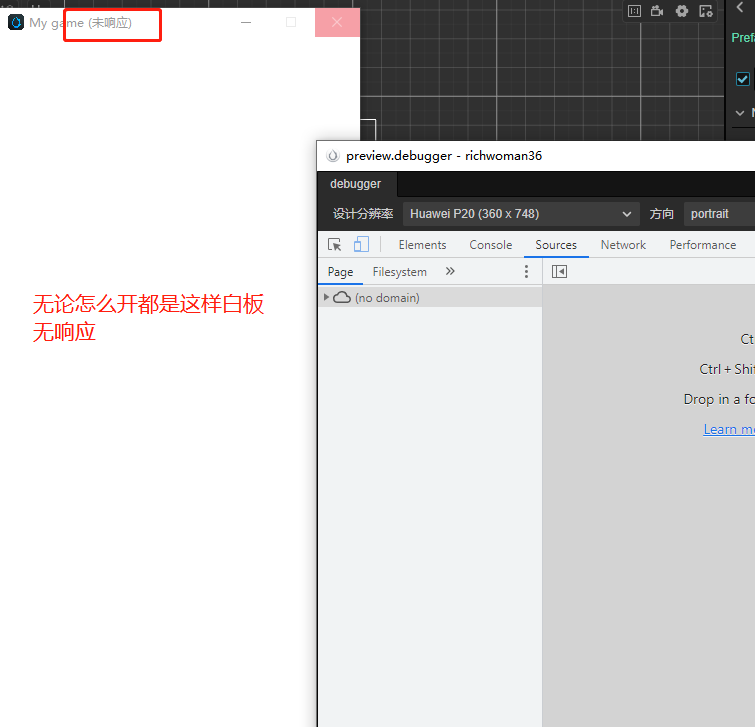755x727 pixels.
Task: Click the Cocos icon in My game title bar
Action: 16,23
